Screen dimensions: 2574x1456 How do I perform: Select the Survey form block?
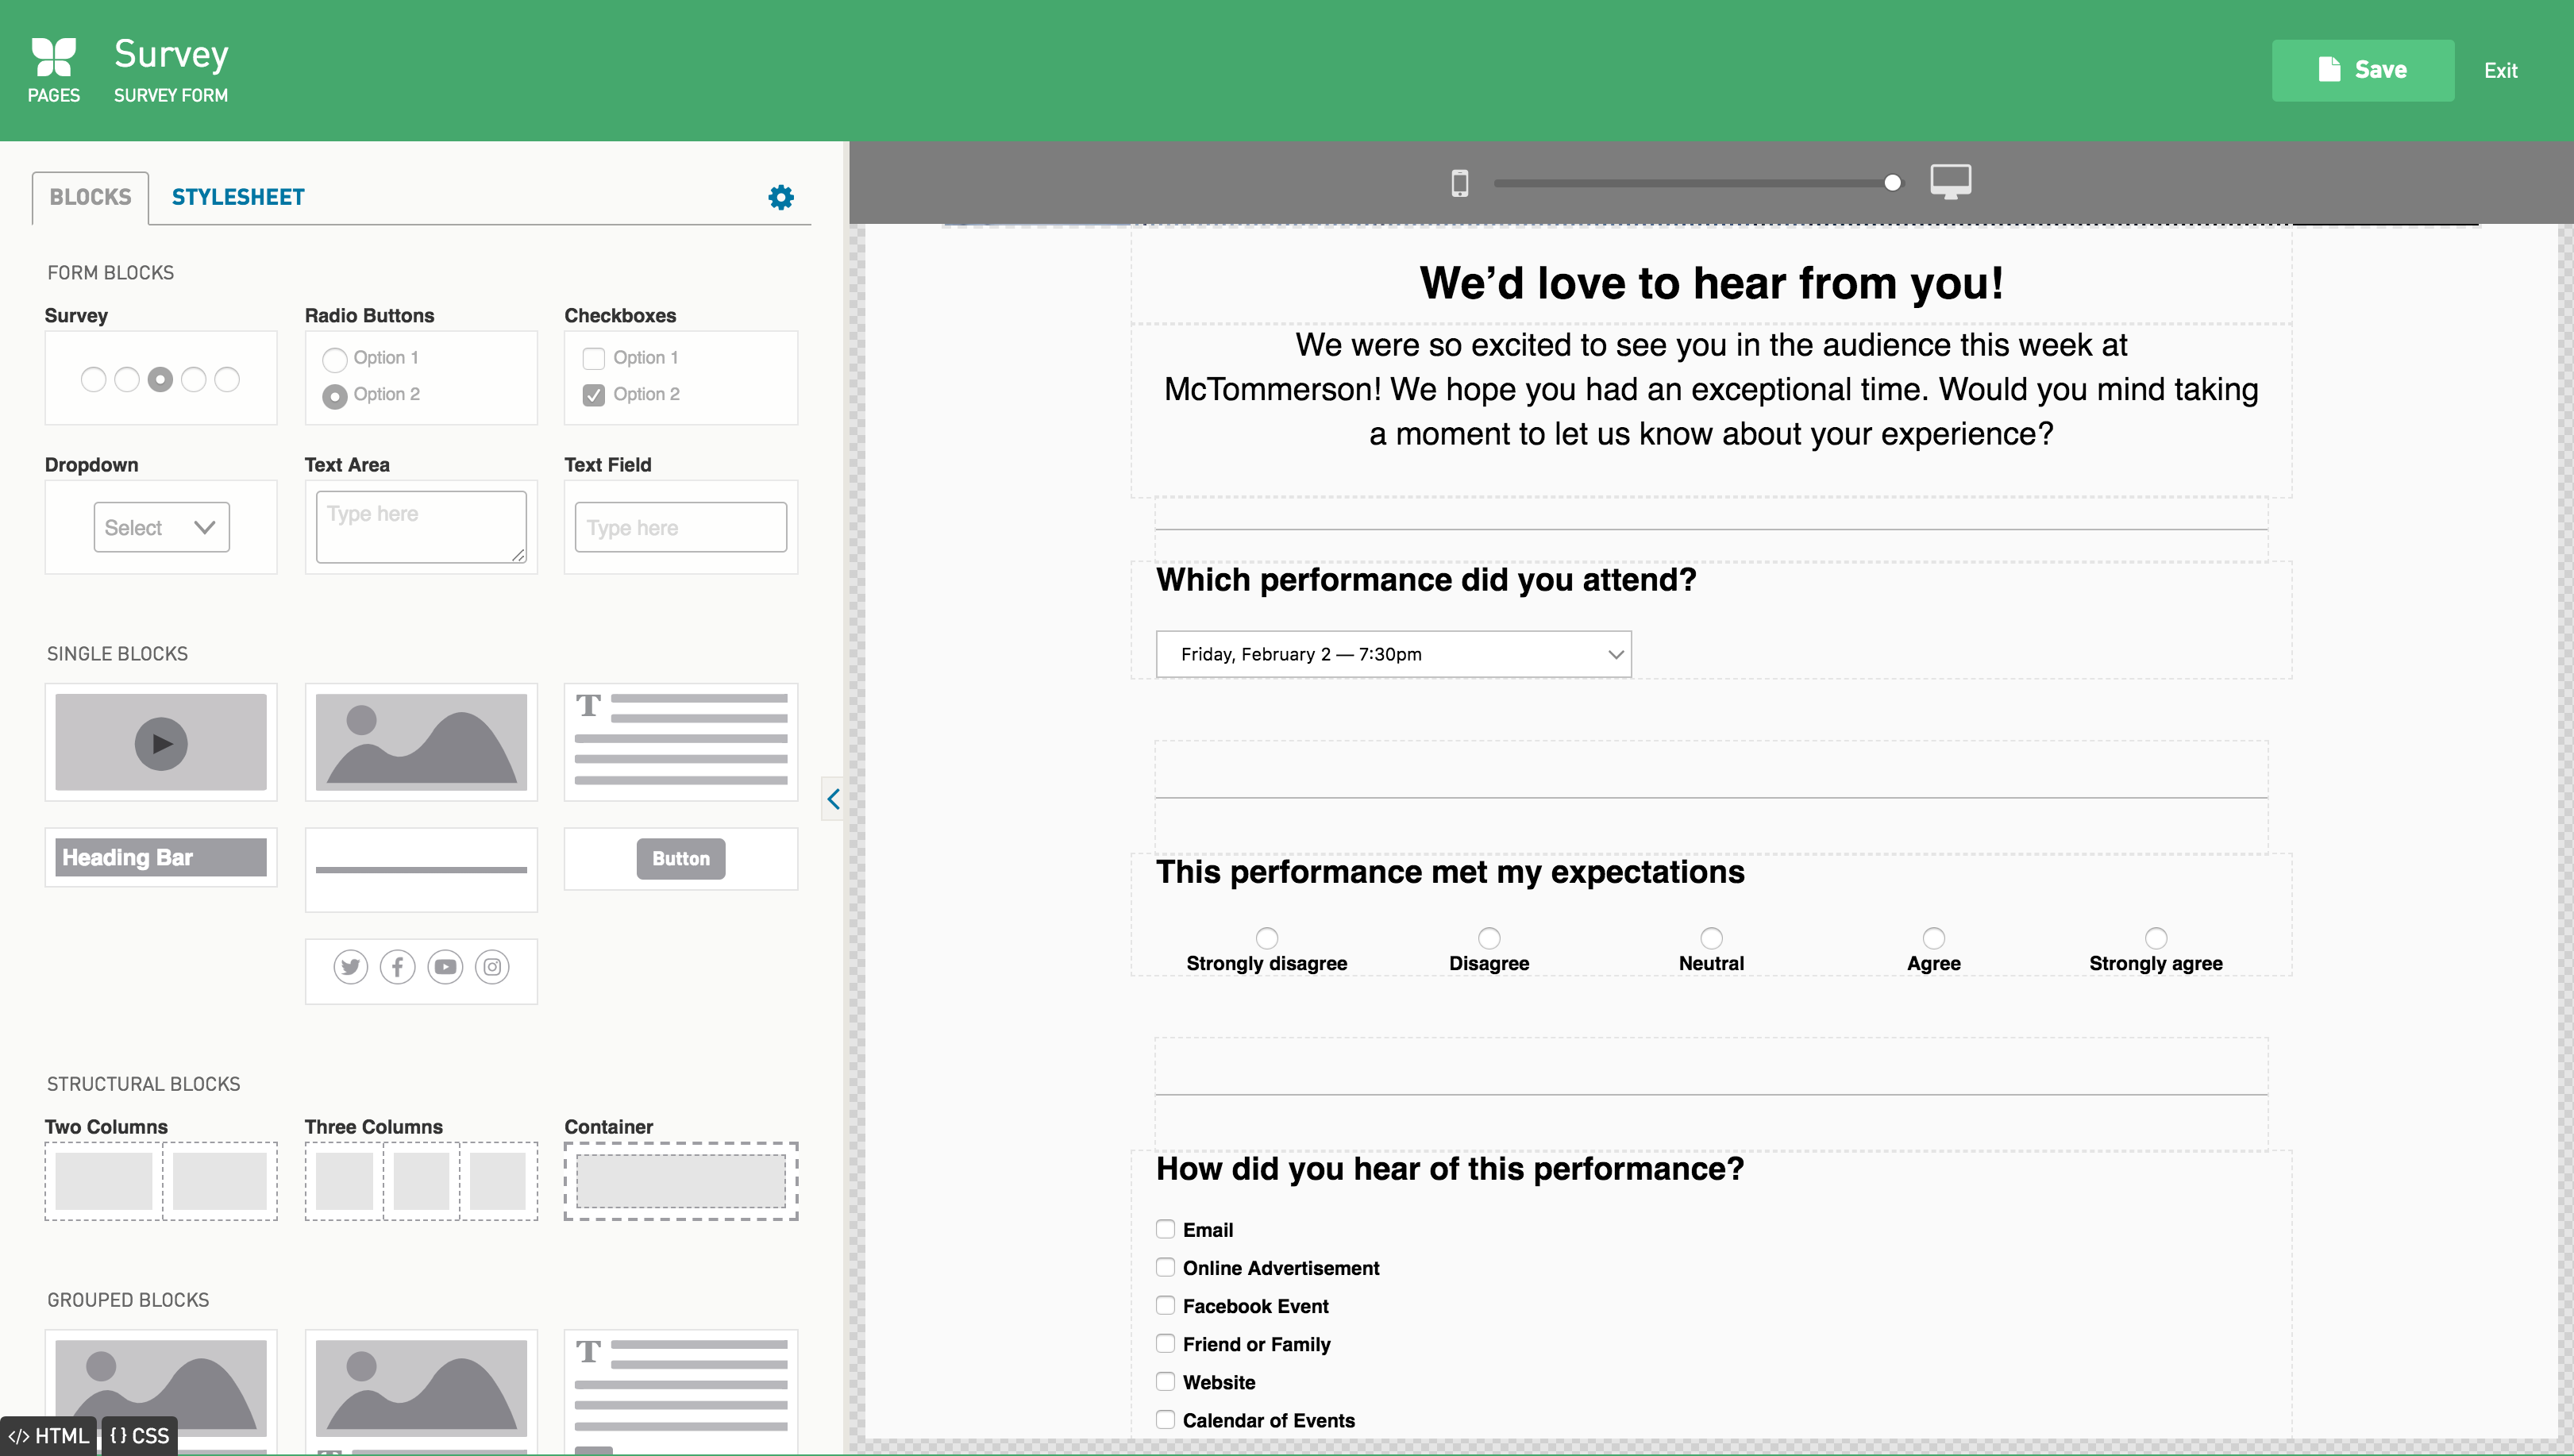coord(160,378)
